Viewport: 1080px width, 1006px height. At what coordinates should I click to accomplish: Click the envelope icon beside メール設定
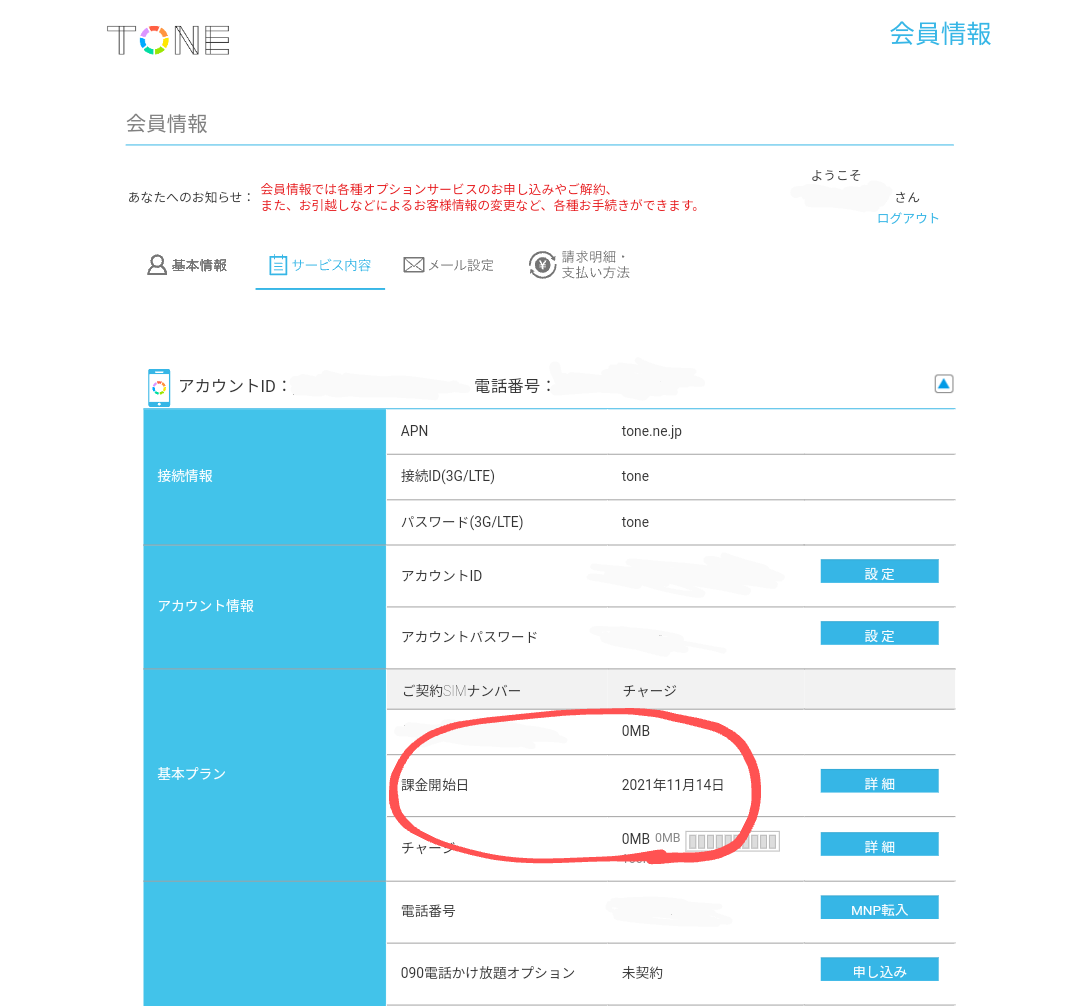click(x=413, y=265)
